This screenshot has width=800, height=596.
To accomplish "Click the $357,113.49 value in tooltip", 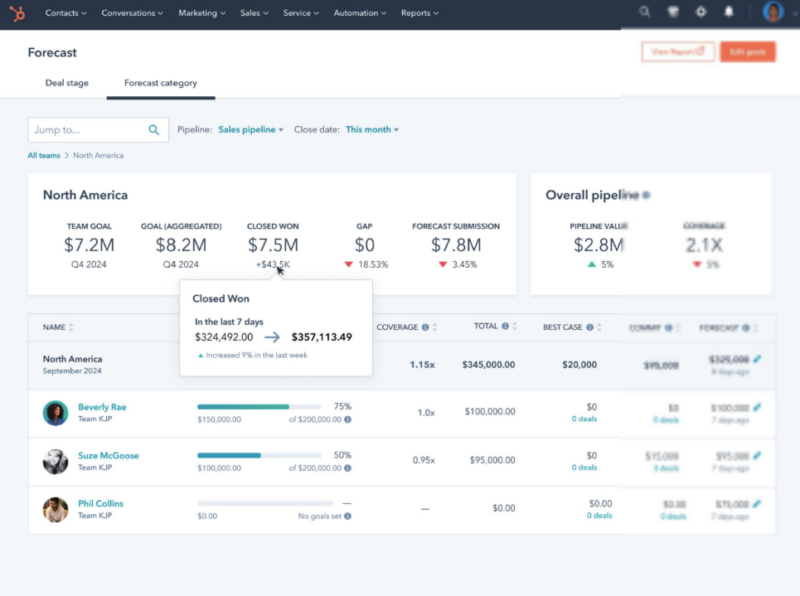I will pyautogui.click(x=321, y=337).
